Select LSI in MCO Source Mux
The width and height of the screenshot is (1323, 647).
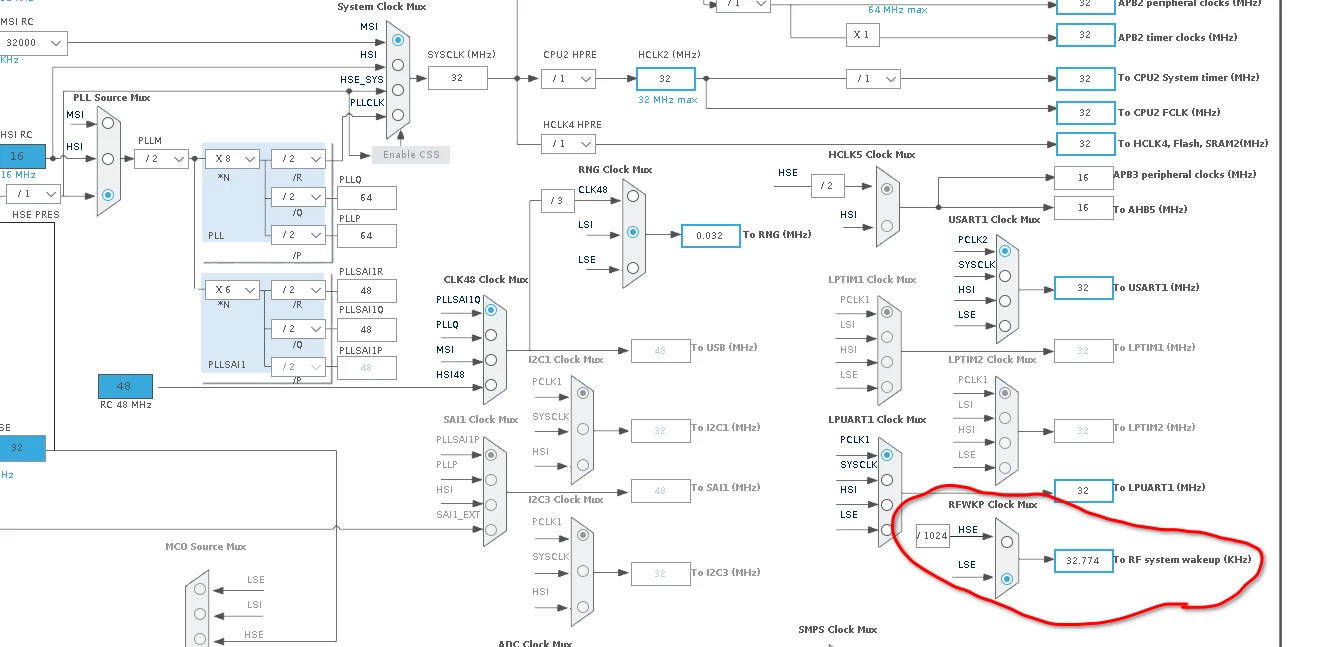tap(201, 614)
